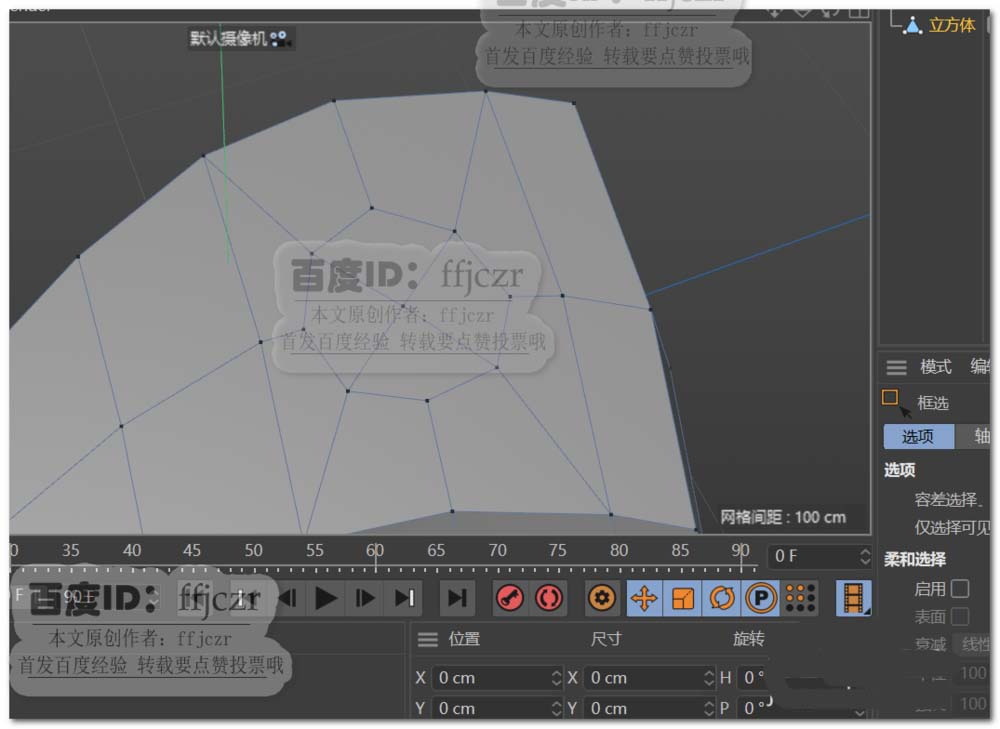Click the 尺寸 column header

click(x=606, y=639)
